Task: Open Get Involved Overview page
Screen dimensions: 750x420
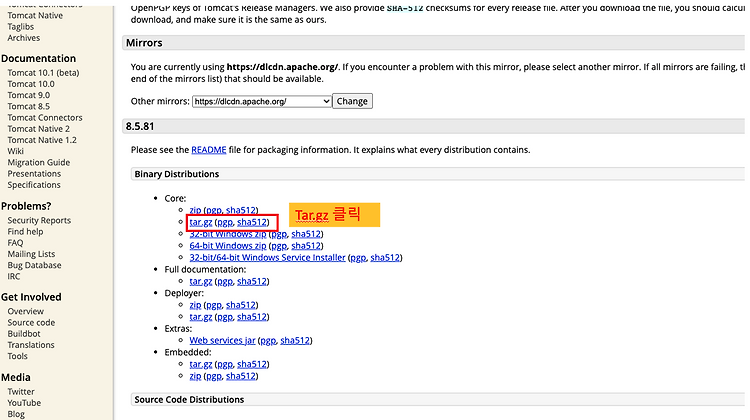Action: coord(25,311)
